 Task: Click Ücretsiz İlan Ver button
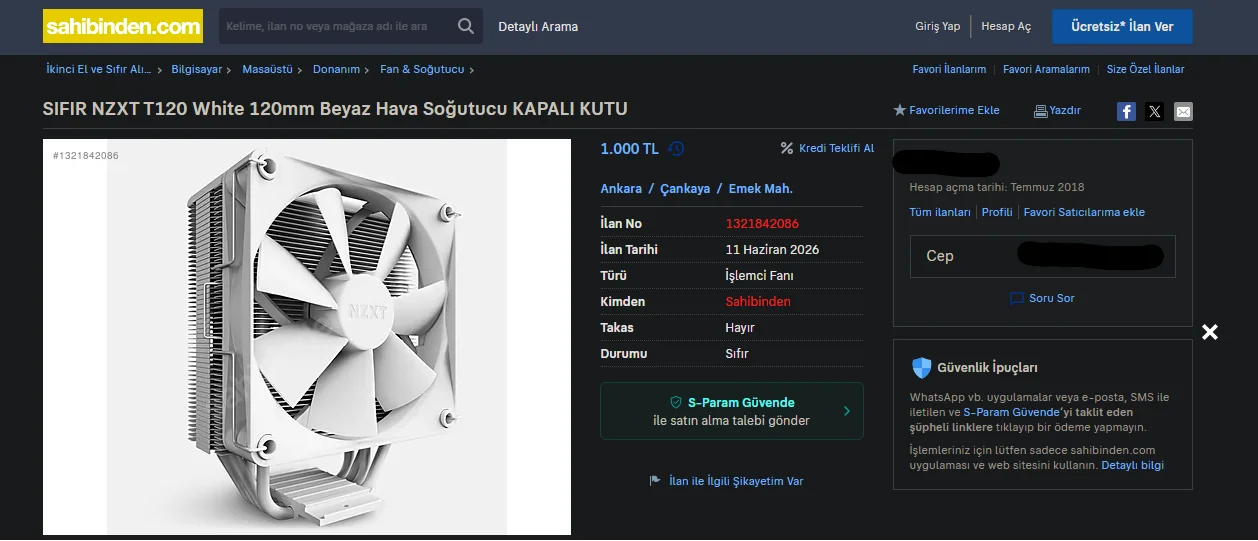click(1122, 26)
